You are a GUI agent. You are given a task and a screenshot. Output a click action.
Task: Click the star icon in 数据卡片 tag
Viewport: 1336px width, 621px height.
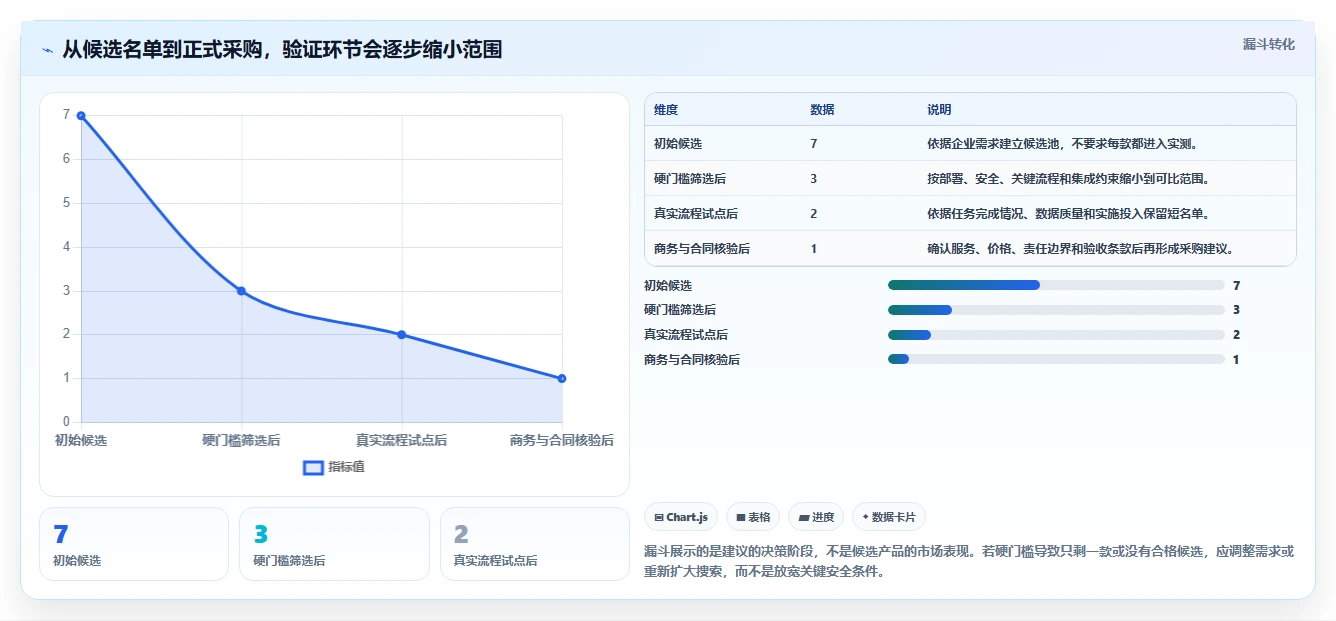click(865, 517)
